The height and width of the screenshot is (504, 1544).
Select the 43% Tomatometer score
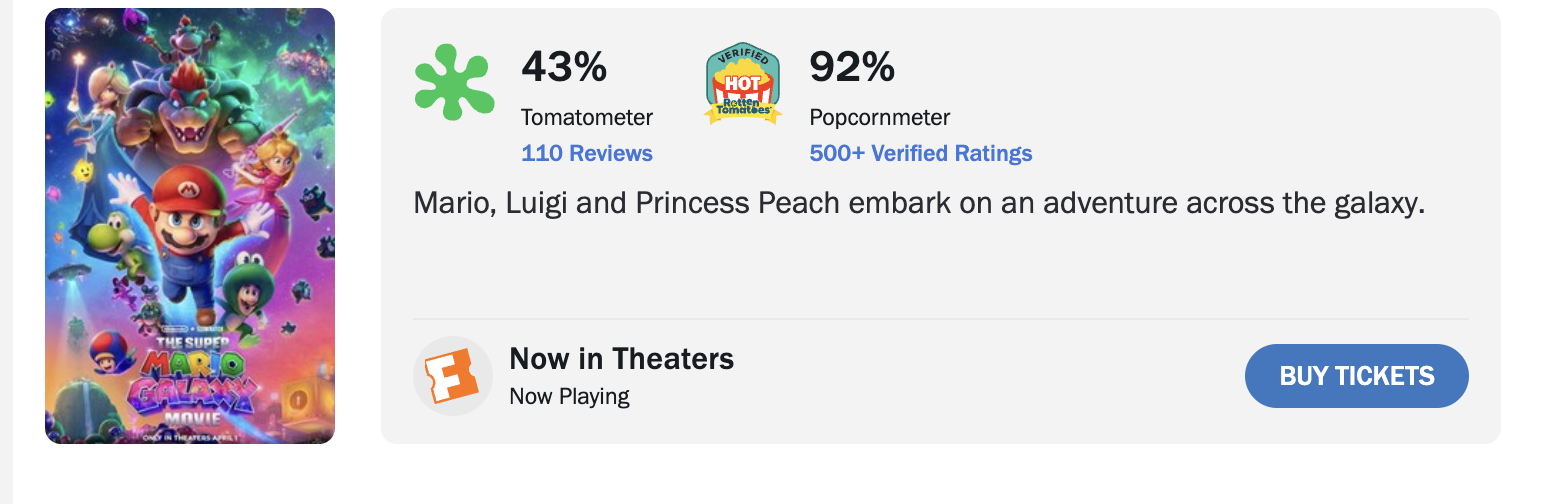pyautogui.click(x=564, y=67)
